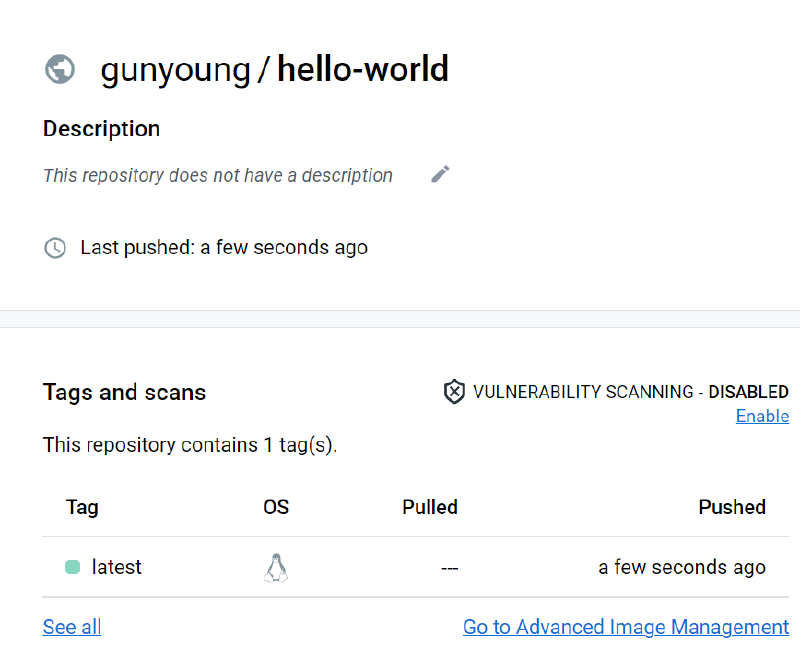Edit the repository description with pencil icon
This screenshot has height=647, width=800.
point(440,175)
